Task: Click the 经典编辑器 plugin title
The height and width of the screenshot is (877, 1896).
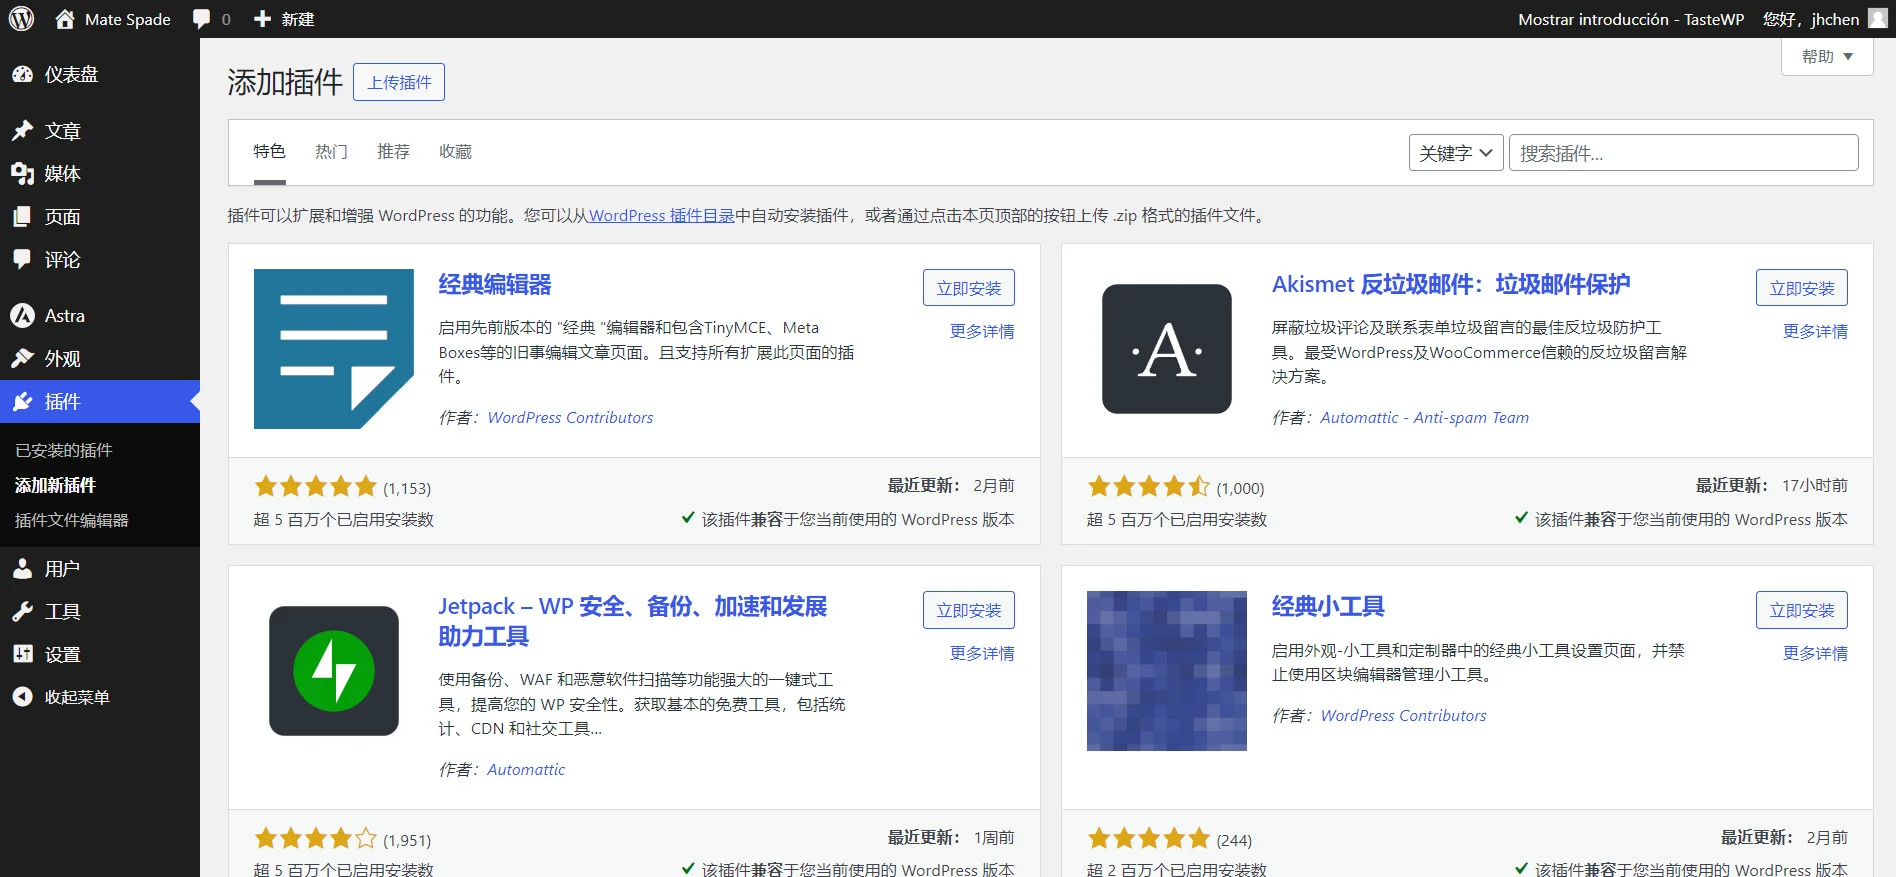Action: pos(495,285)
